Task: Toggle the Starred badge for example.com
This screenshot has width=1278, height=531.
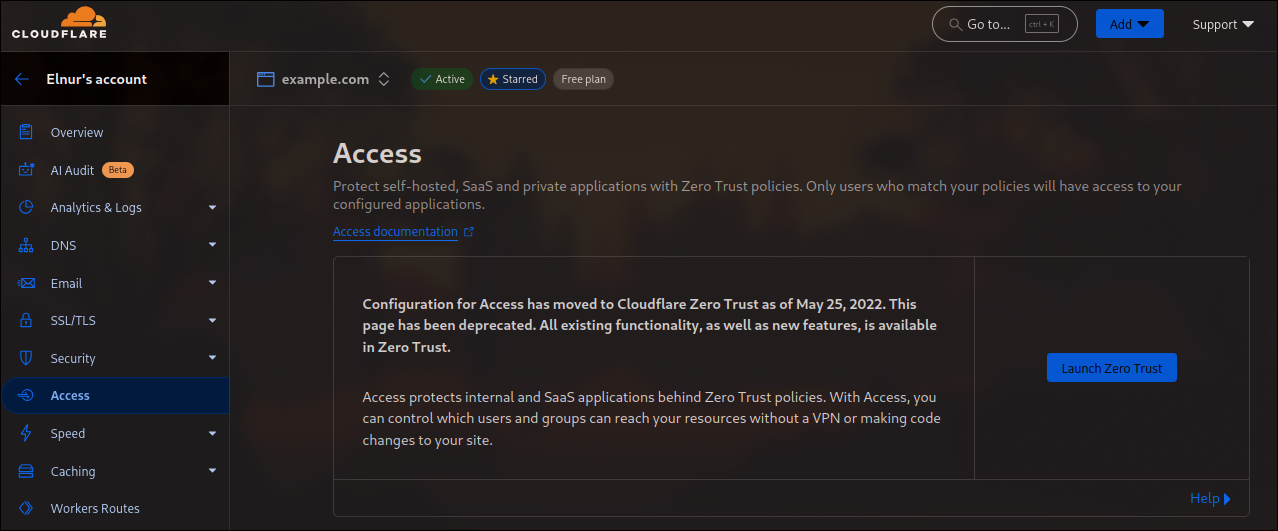Action: click(x=513, y=79)
